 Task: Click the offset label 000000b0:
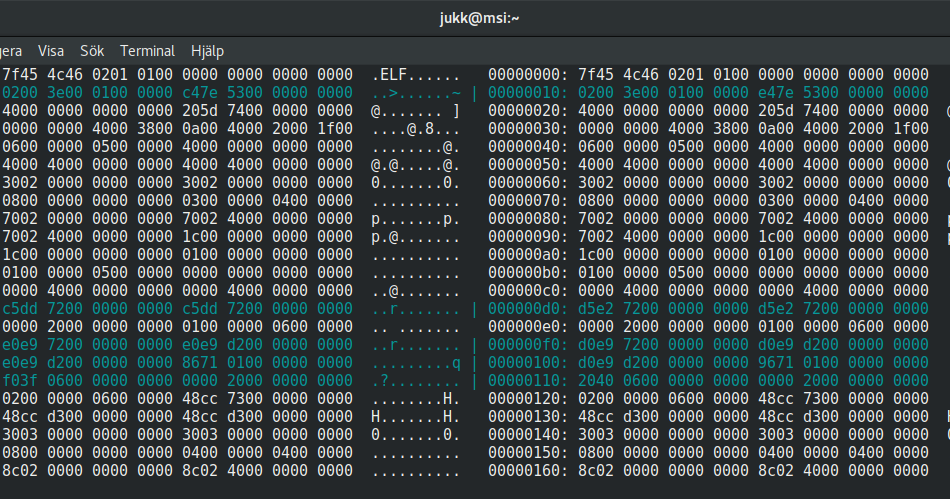[528, 273]
